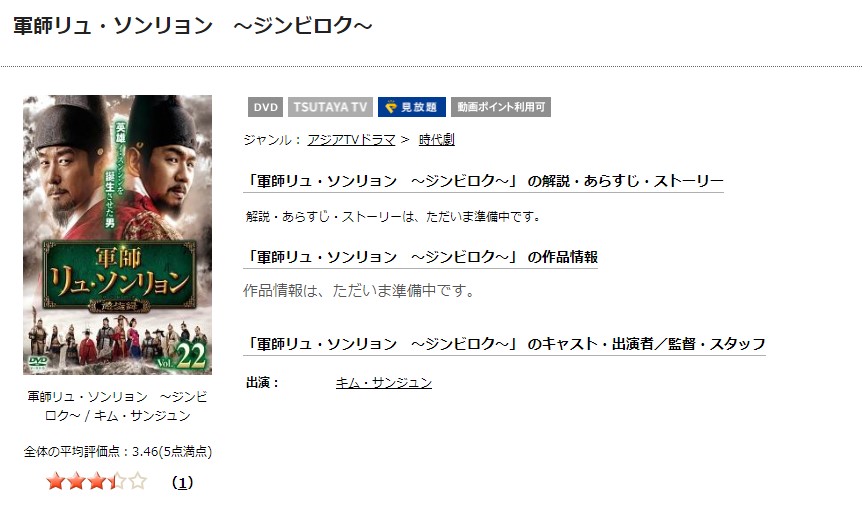Open the アジアTVドラマ genre link
Image resolution: width=862 pixels, height=507 pixels.
[351, 140]
